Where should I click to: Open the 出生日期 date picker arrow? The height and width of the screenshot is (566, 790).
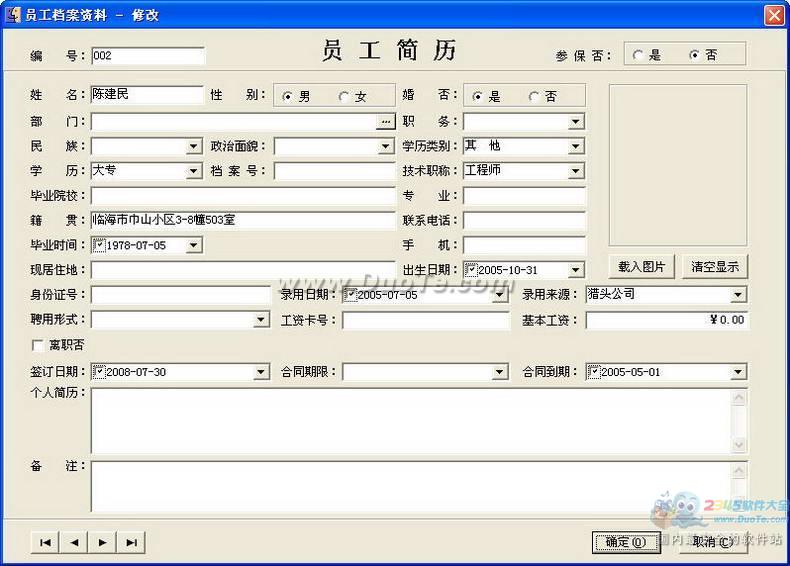coord(576,270)
